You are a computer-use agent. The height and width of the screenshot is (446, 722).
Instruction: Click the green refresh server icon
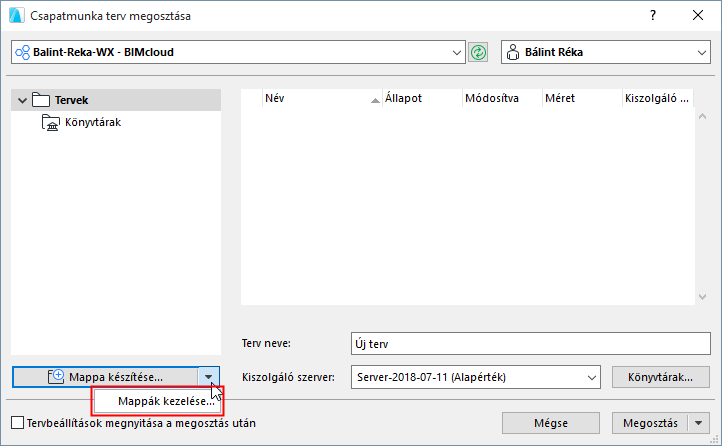(478, 52)
